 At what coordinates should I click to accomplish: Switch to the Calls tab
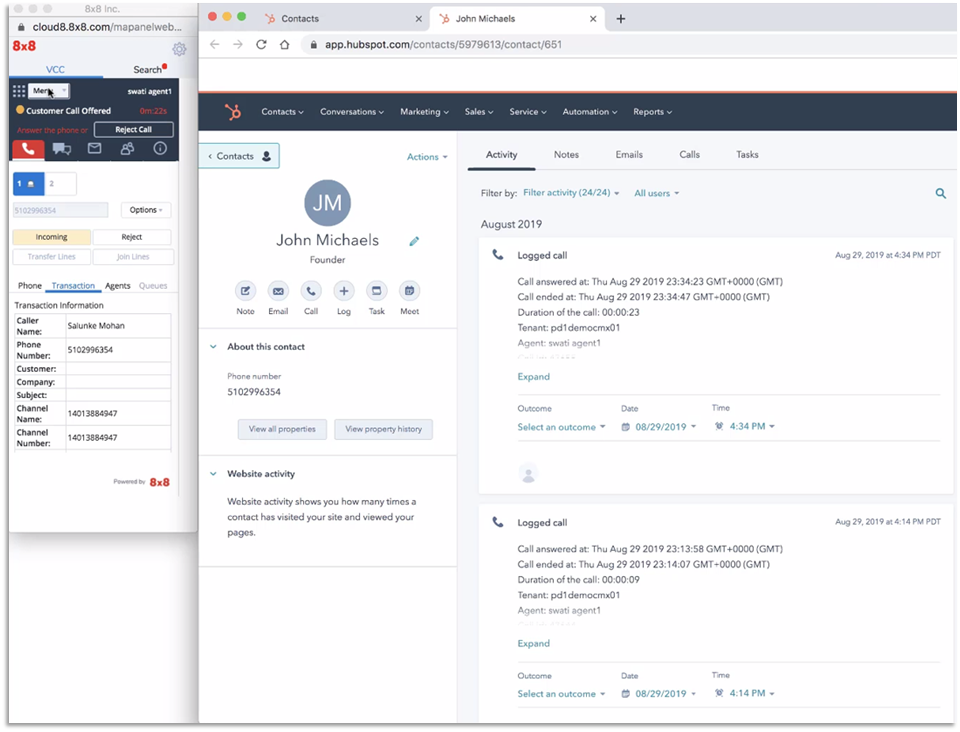[x=689, y=155]
